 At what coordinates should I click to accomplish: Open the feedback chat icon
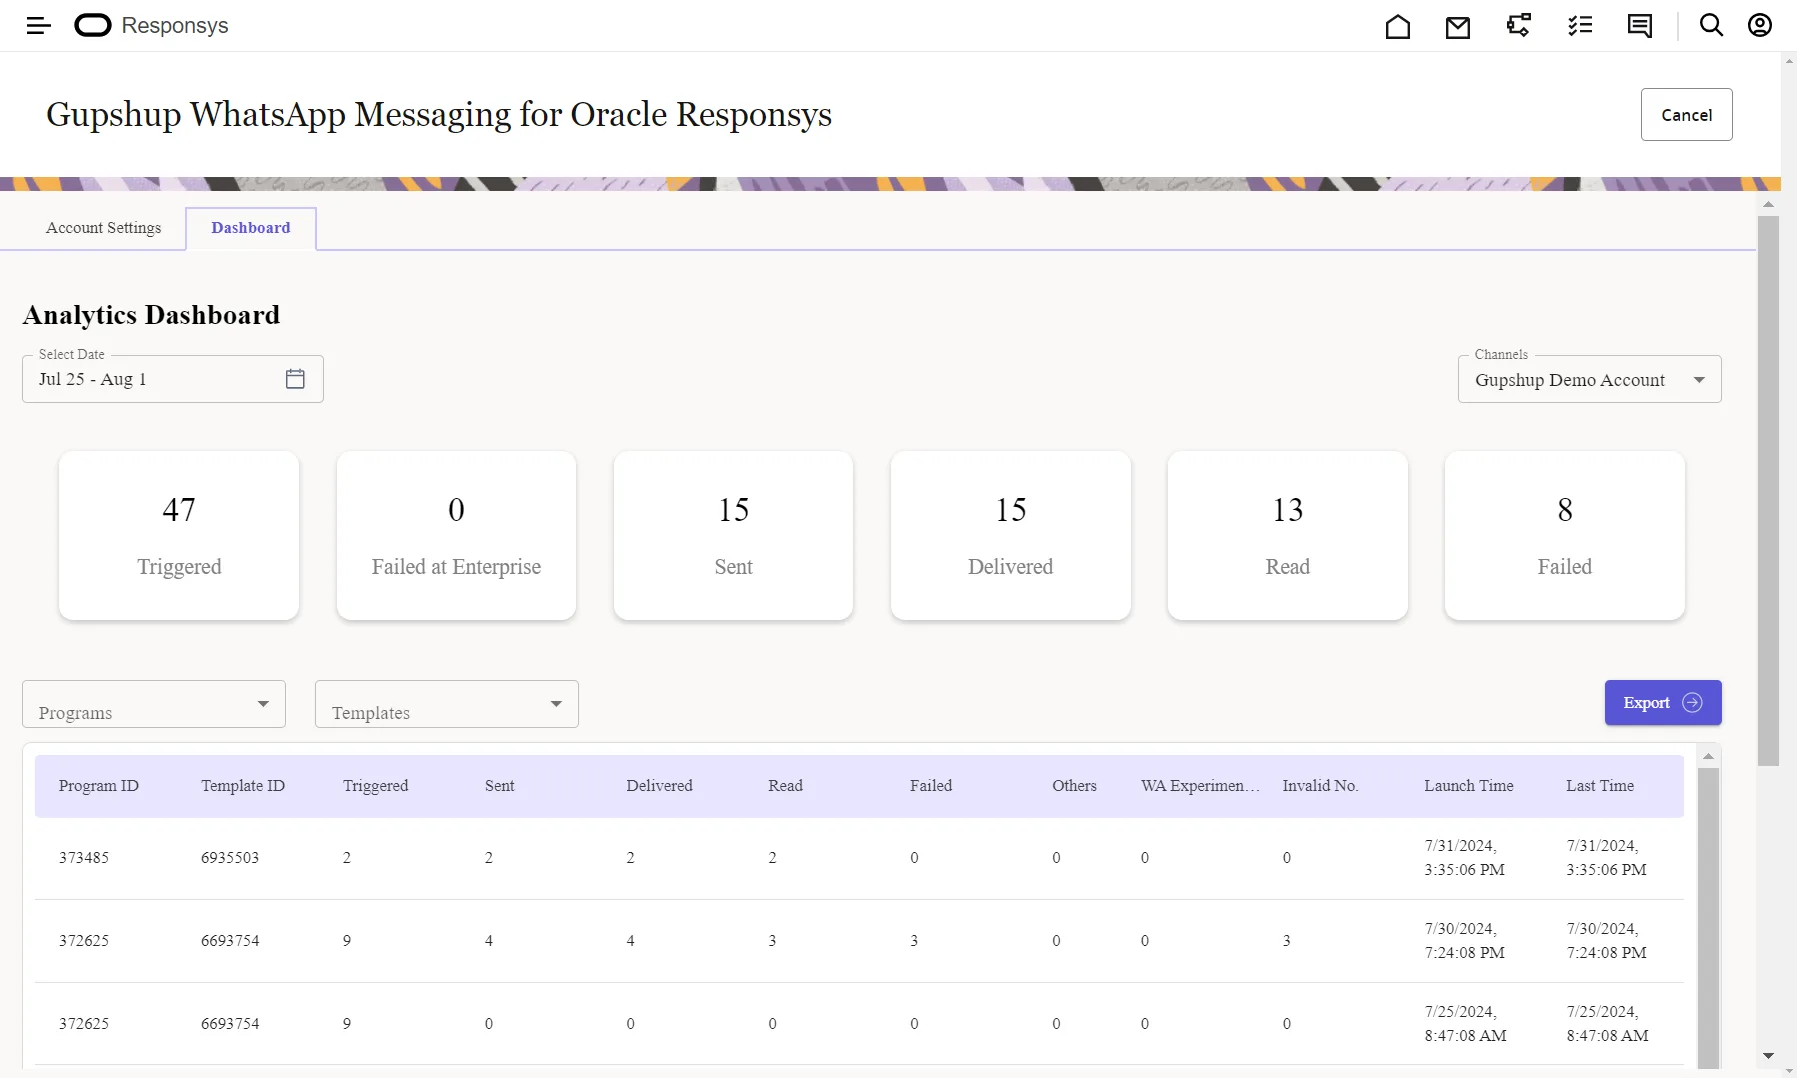[1639, 26]
